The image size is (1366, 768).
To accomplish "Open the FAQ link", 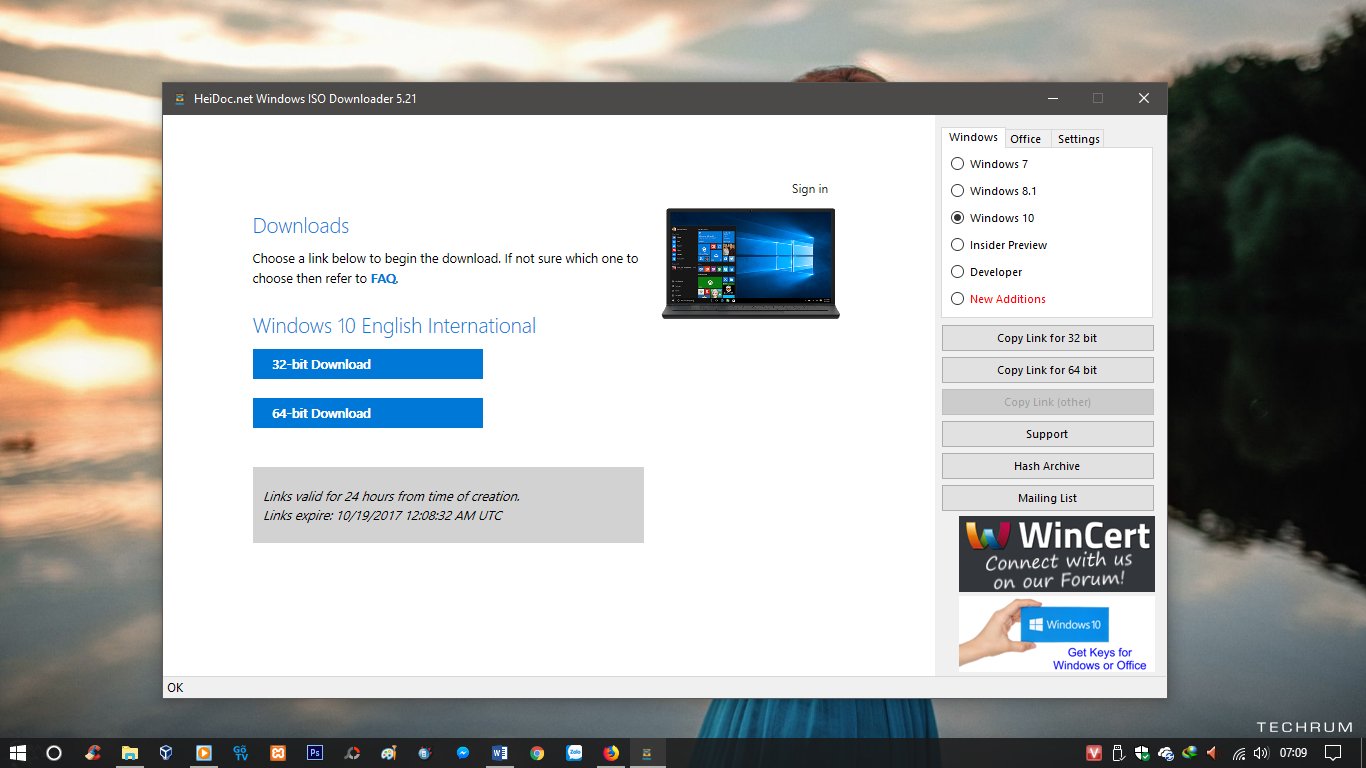I will point(384,279).
